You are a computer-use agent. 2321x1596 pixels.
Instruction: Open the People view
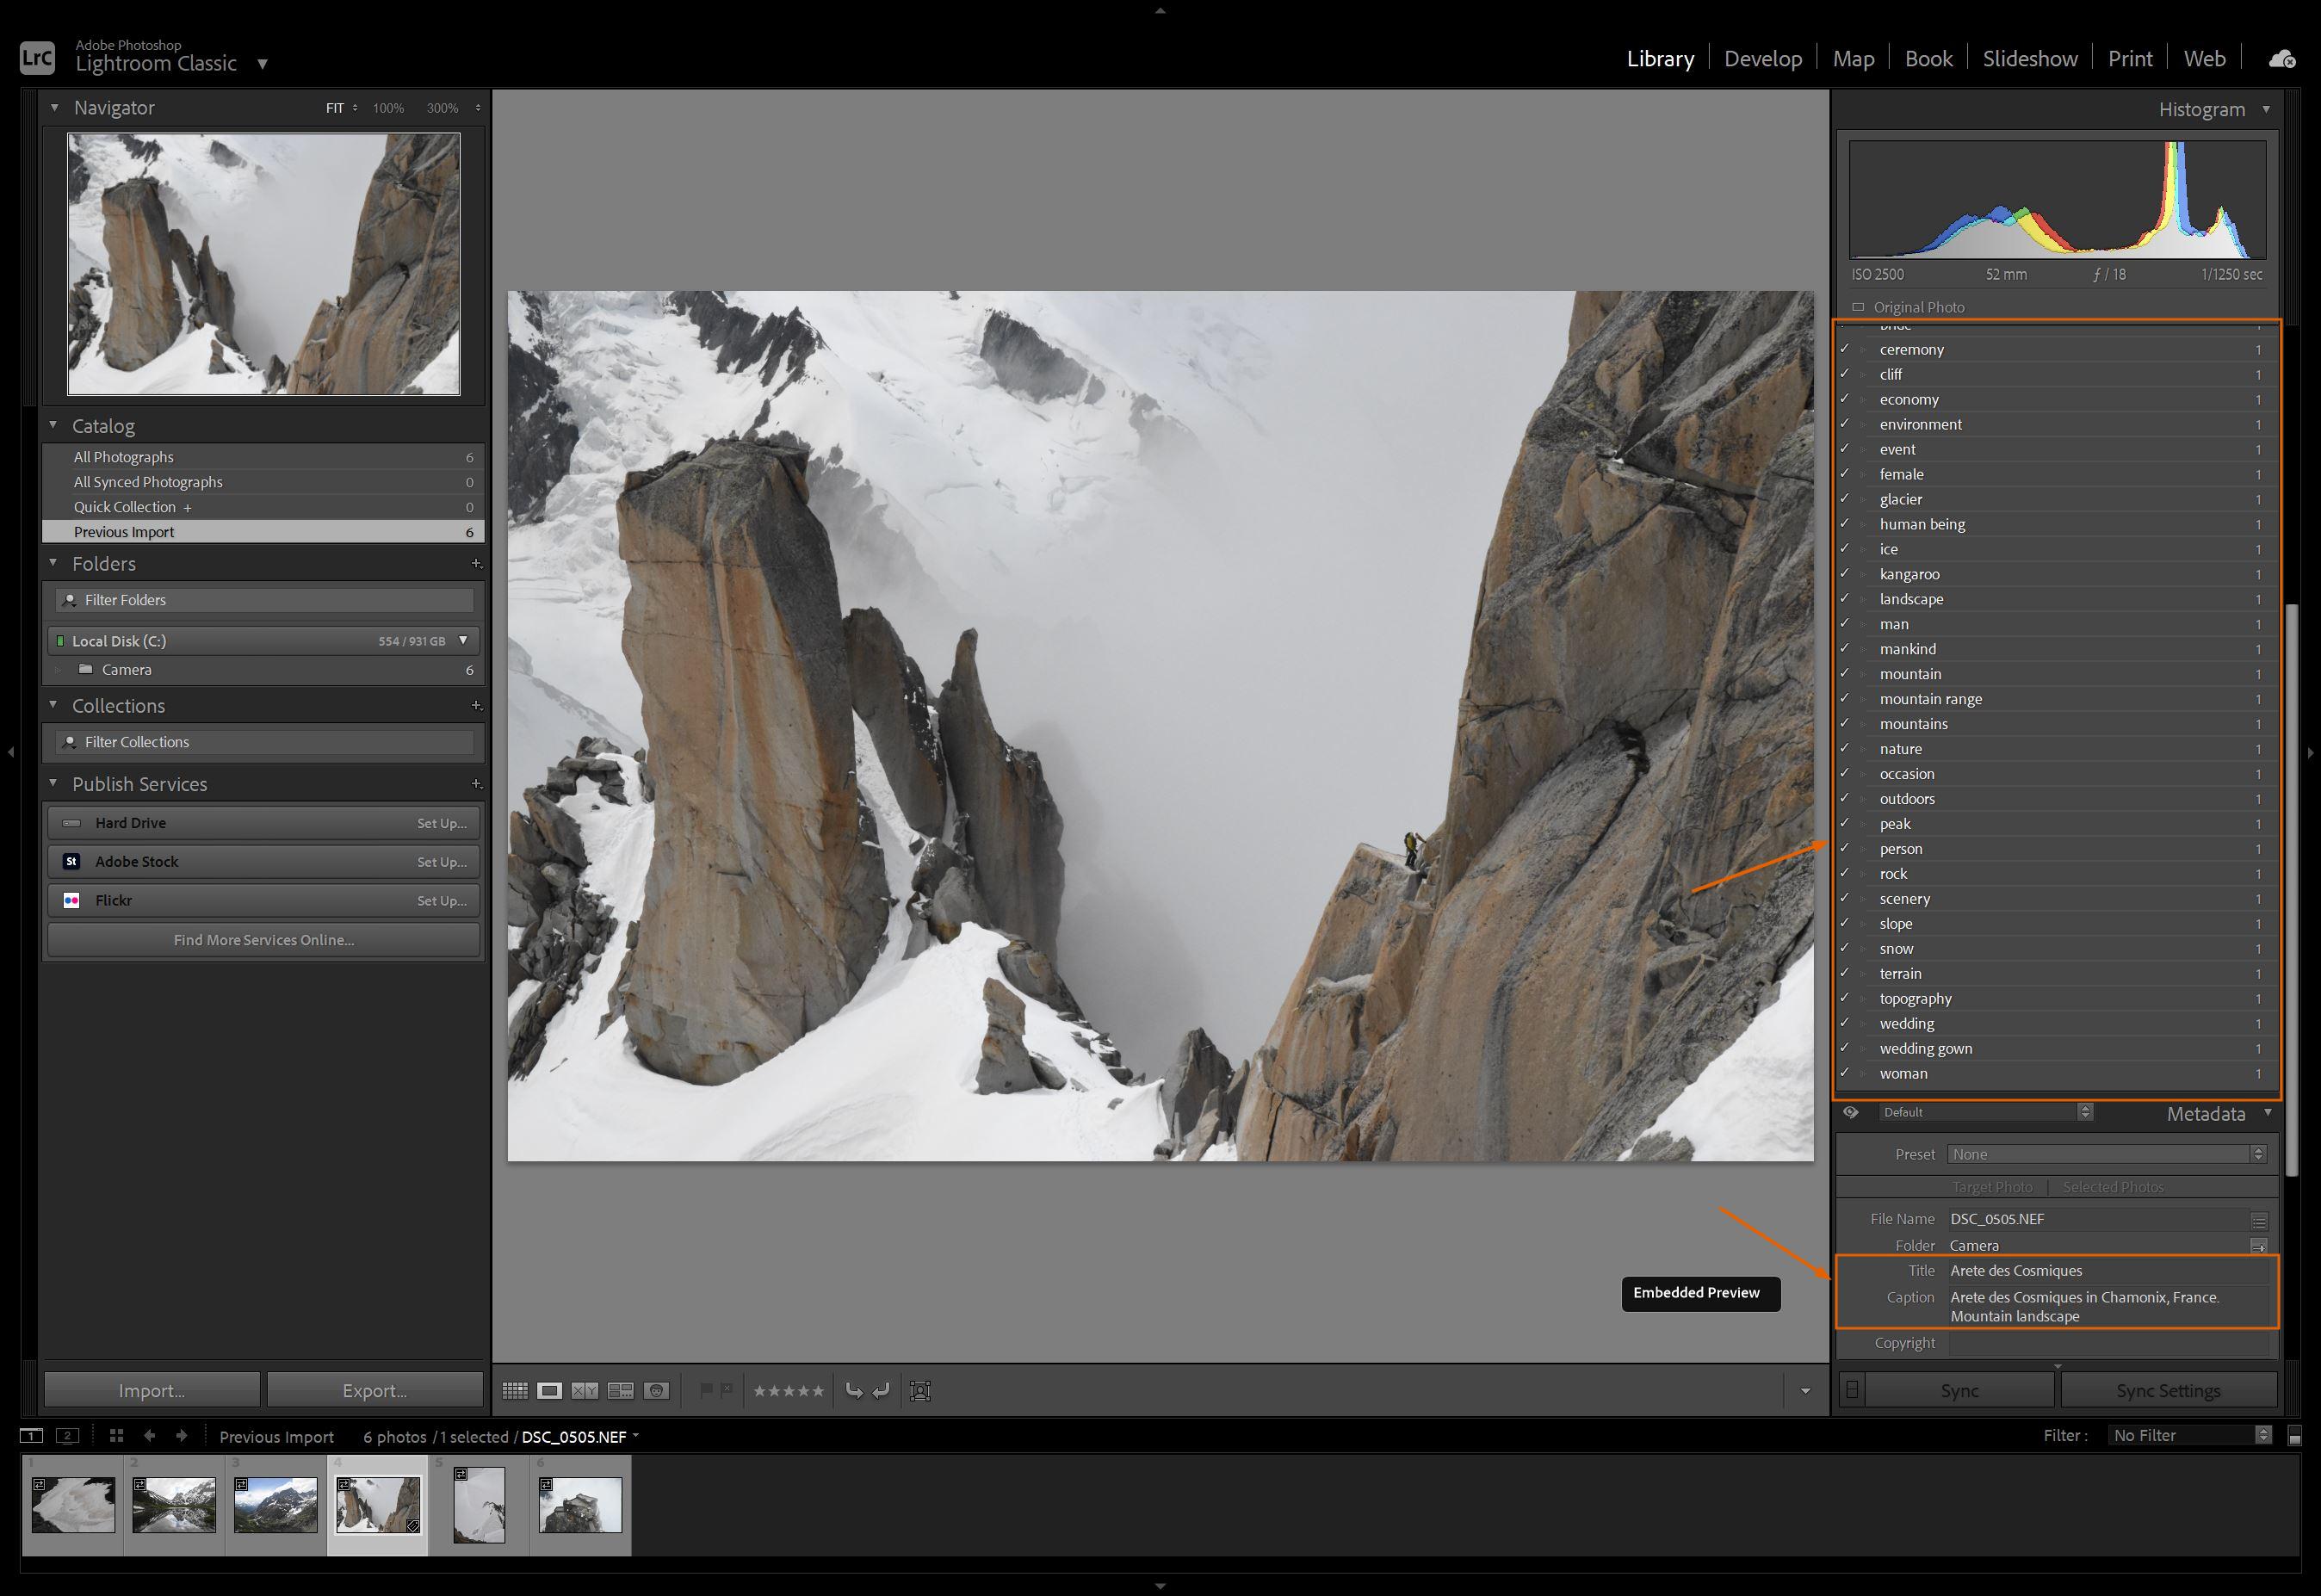(x=657, y=1390)
